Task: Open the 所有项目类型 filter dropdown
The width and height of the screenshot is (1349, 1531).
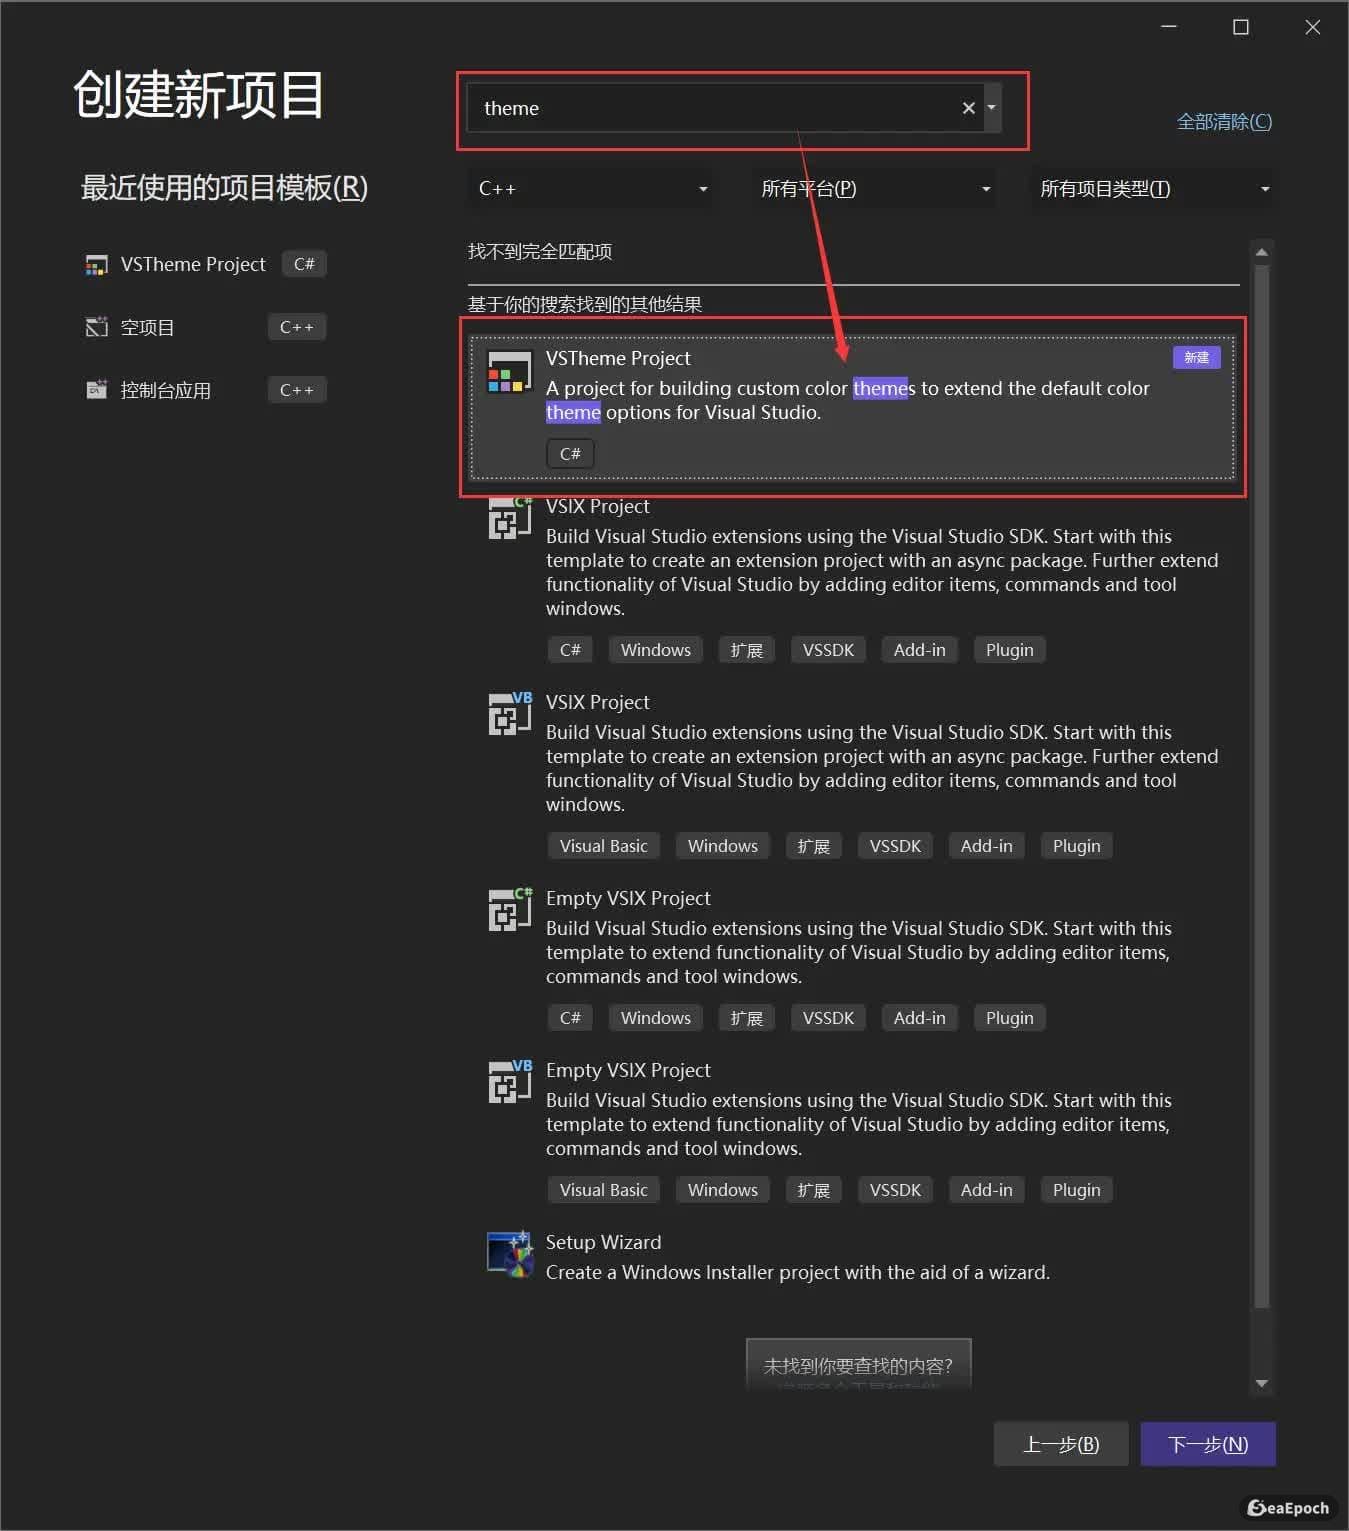Action: 1153,189
